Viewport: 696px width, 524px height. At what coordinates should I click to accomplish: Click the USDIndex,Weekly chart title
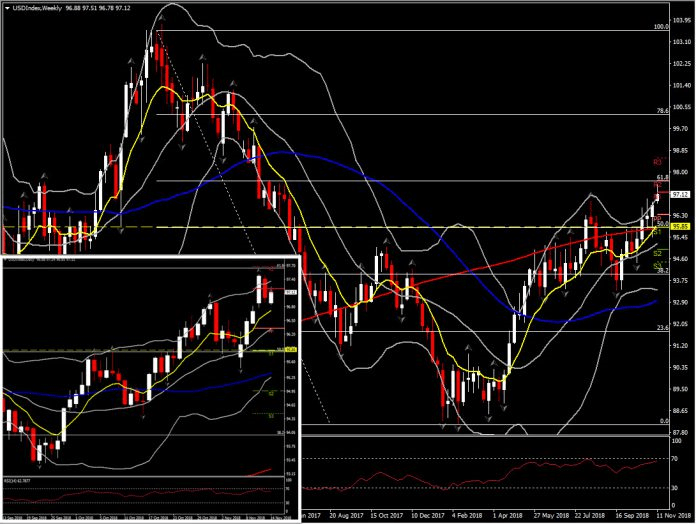[36, 8]
